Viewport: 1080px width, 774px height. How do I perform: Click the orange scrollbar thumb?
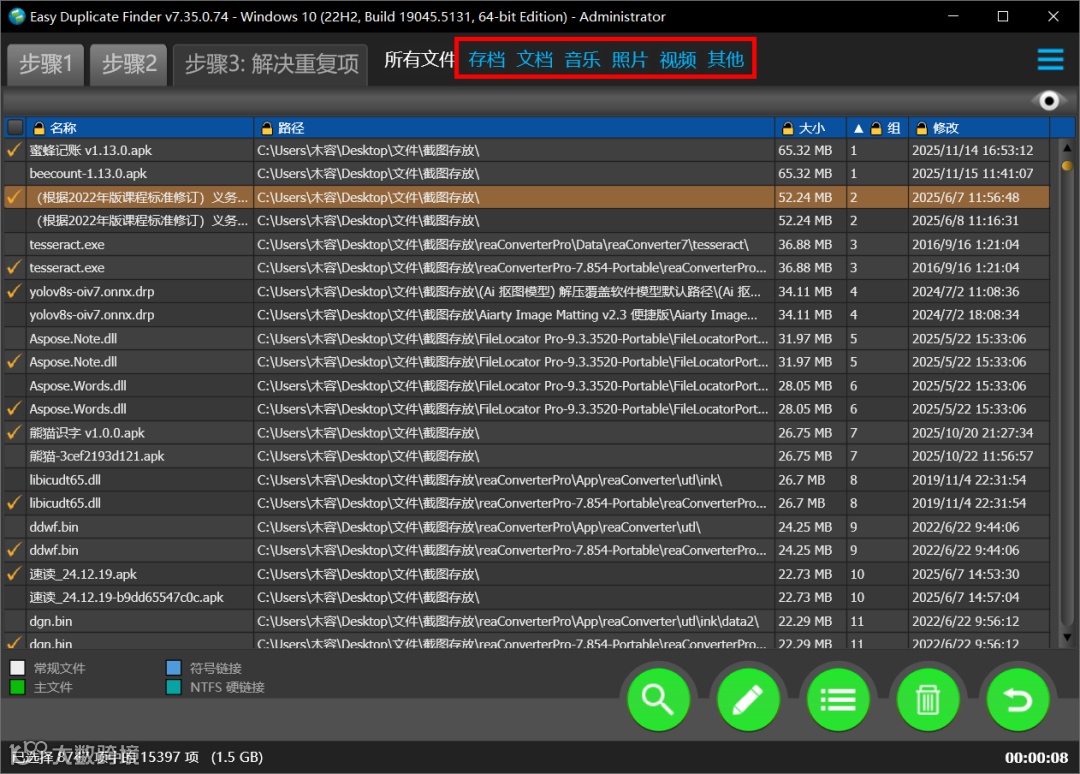click(x=1067, y=166)
